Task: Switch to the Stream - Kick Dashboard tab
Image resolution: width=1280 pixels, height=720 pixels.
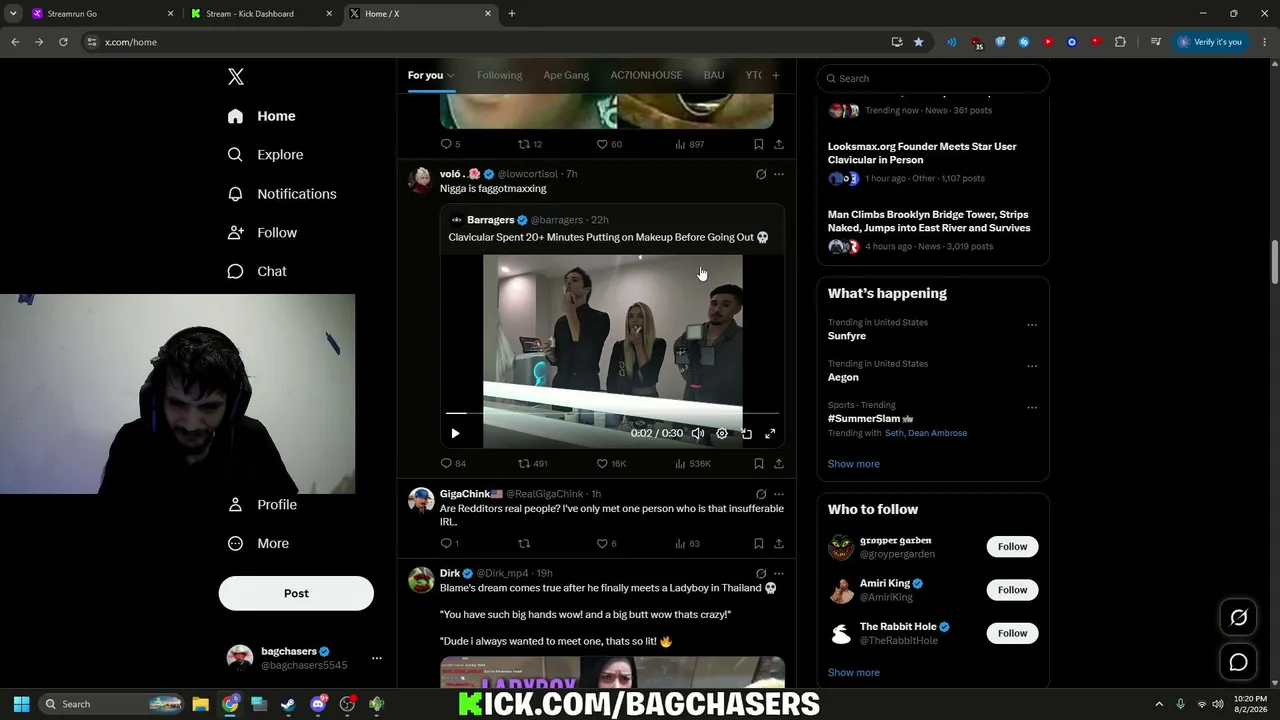Action: click(260, 14)
